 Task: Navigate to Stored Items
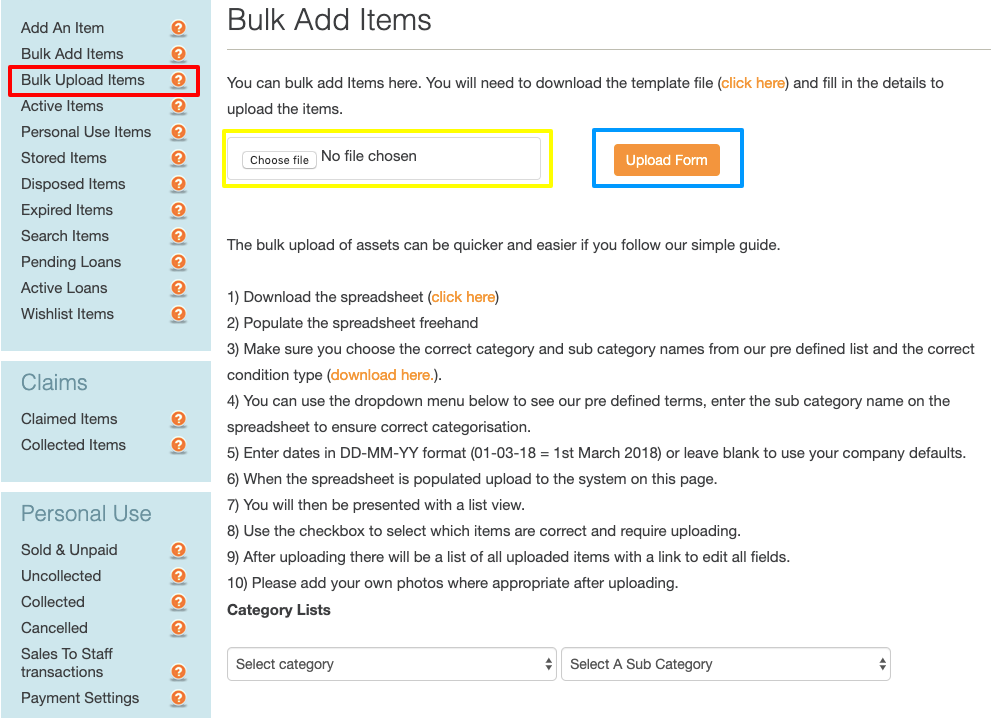63,158
